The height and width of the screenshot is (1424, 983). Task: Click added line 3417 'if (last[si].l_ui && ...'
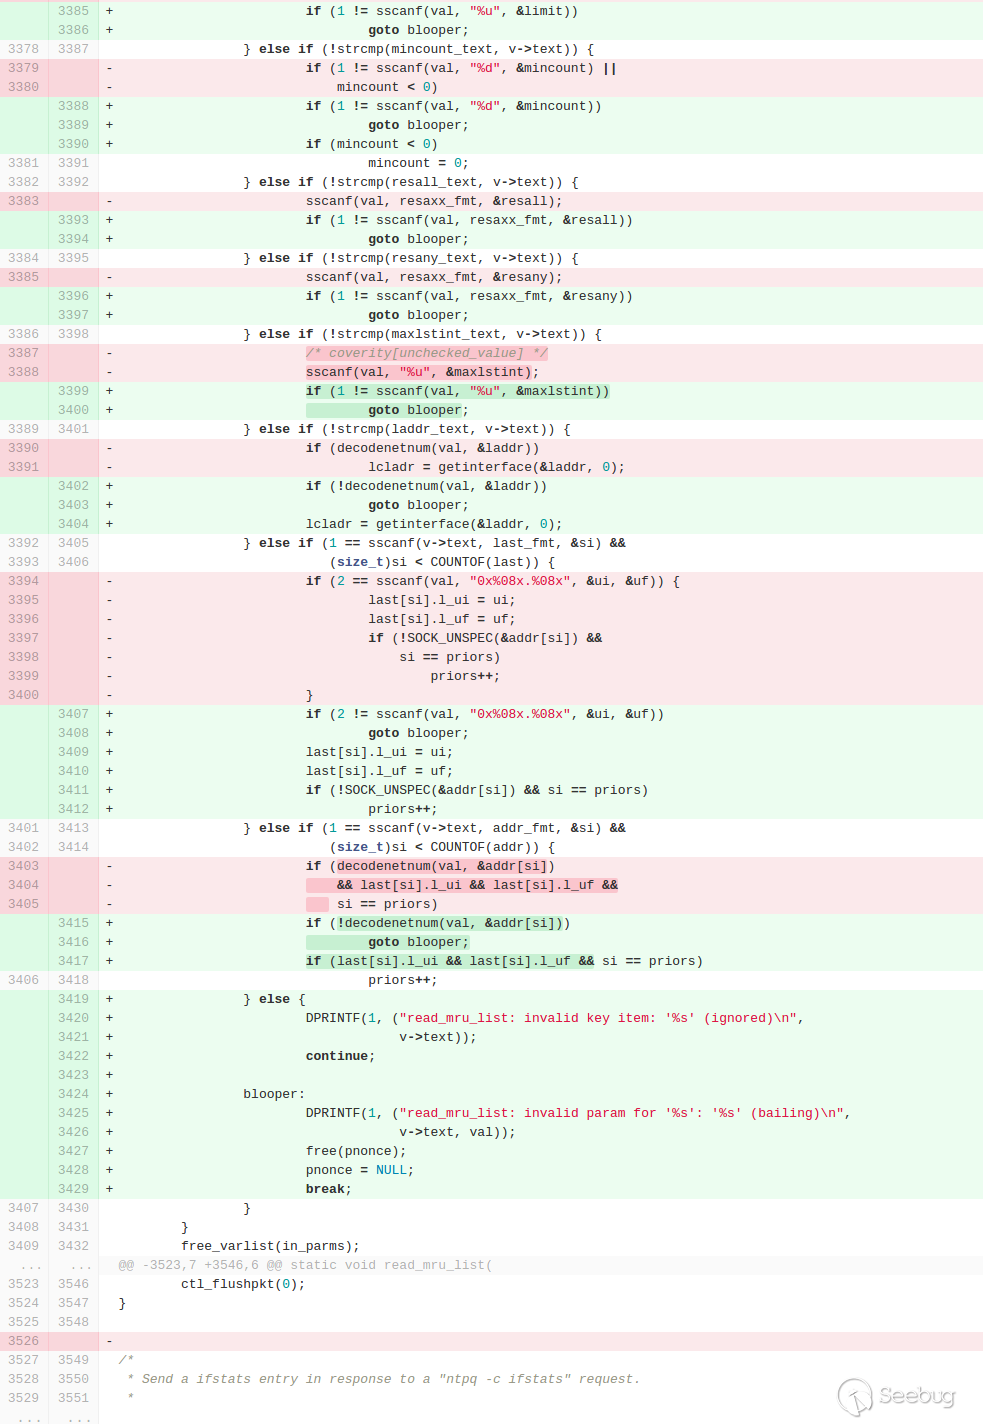504,961
